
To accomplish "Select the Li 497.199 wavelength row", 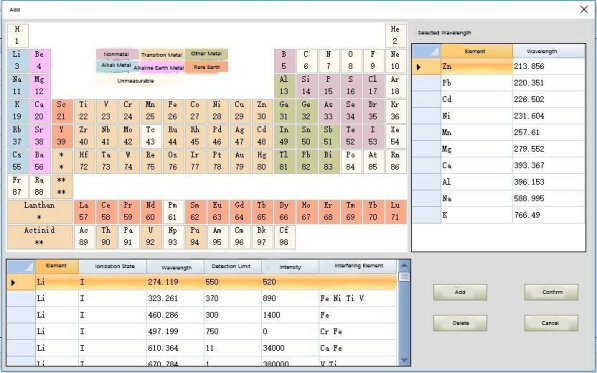I will tap(202, 332).
